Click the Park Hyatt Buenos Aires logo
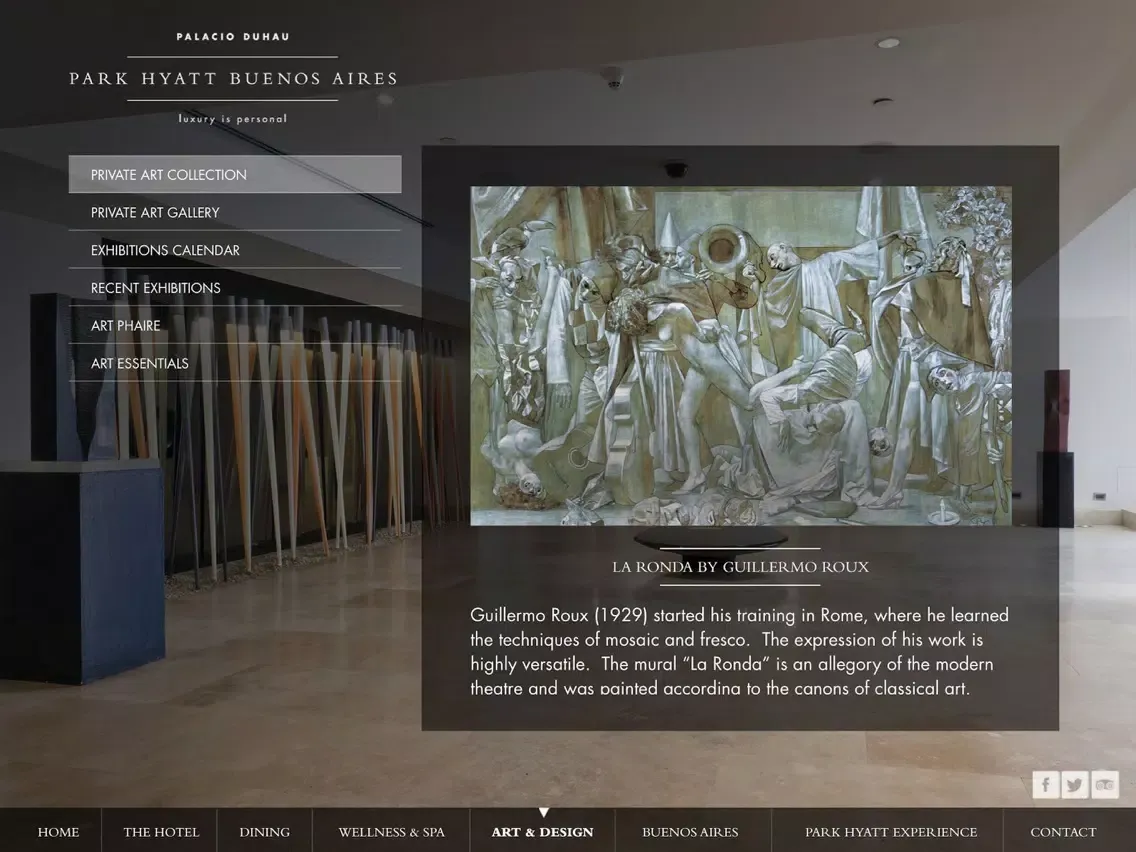This screenshot has height=852, width=1136. tap(233, 78)
